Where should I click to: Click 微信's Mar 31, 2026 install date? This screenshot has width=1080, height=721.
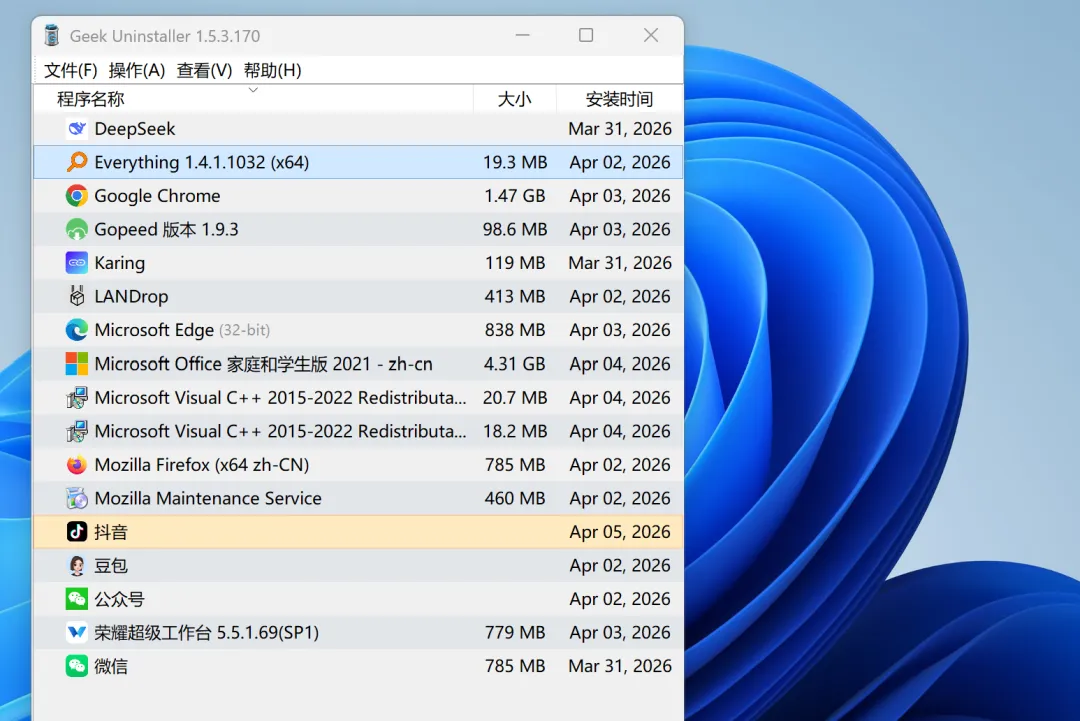(x=620, y=666)
